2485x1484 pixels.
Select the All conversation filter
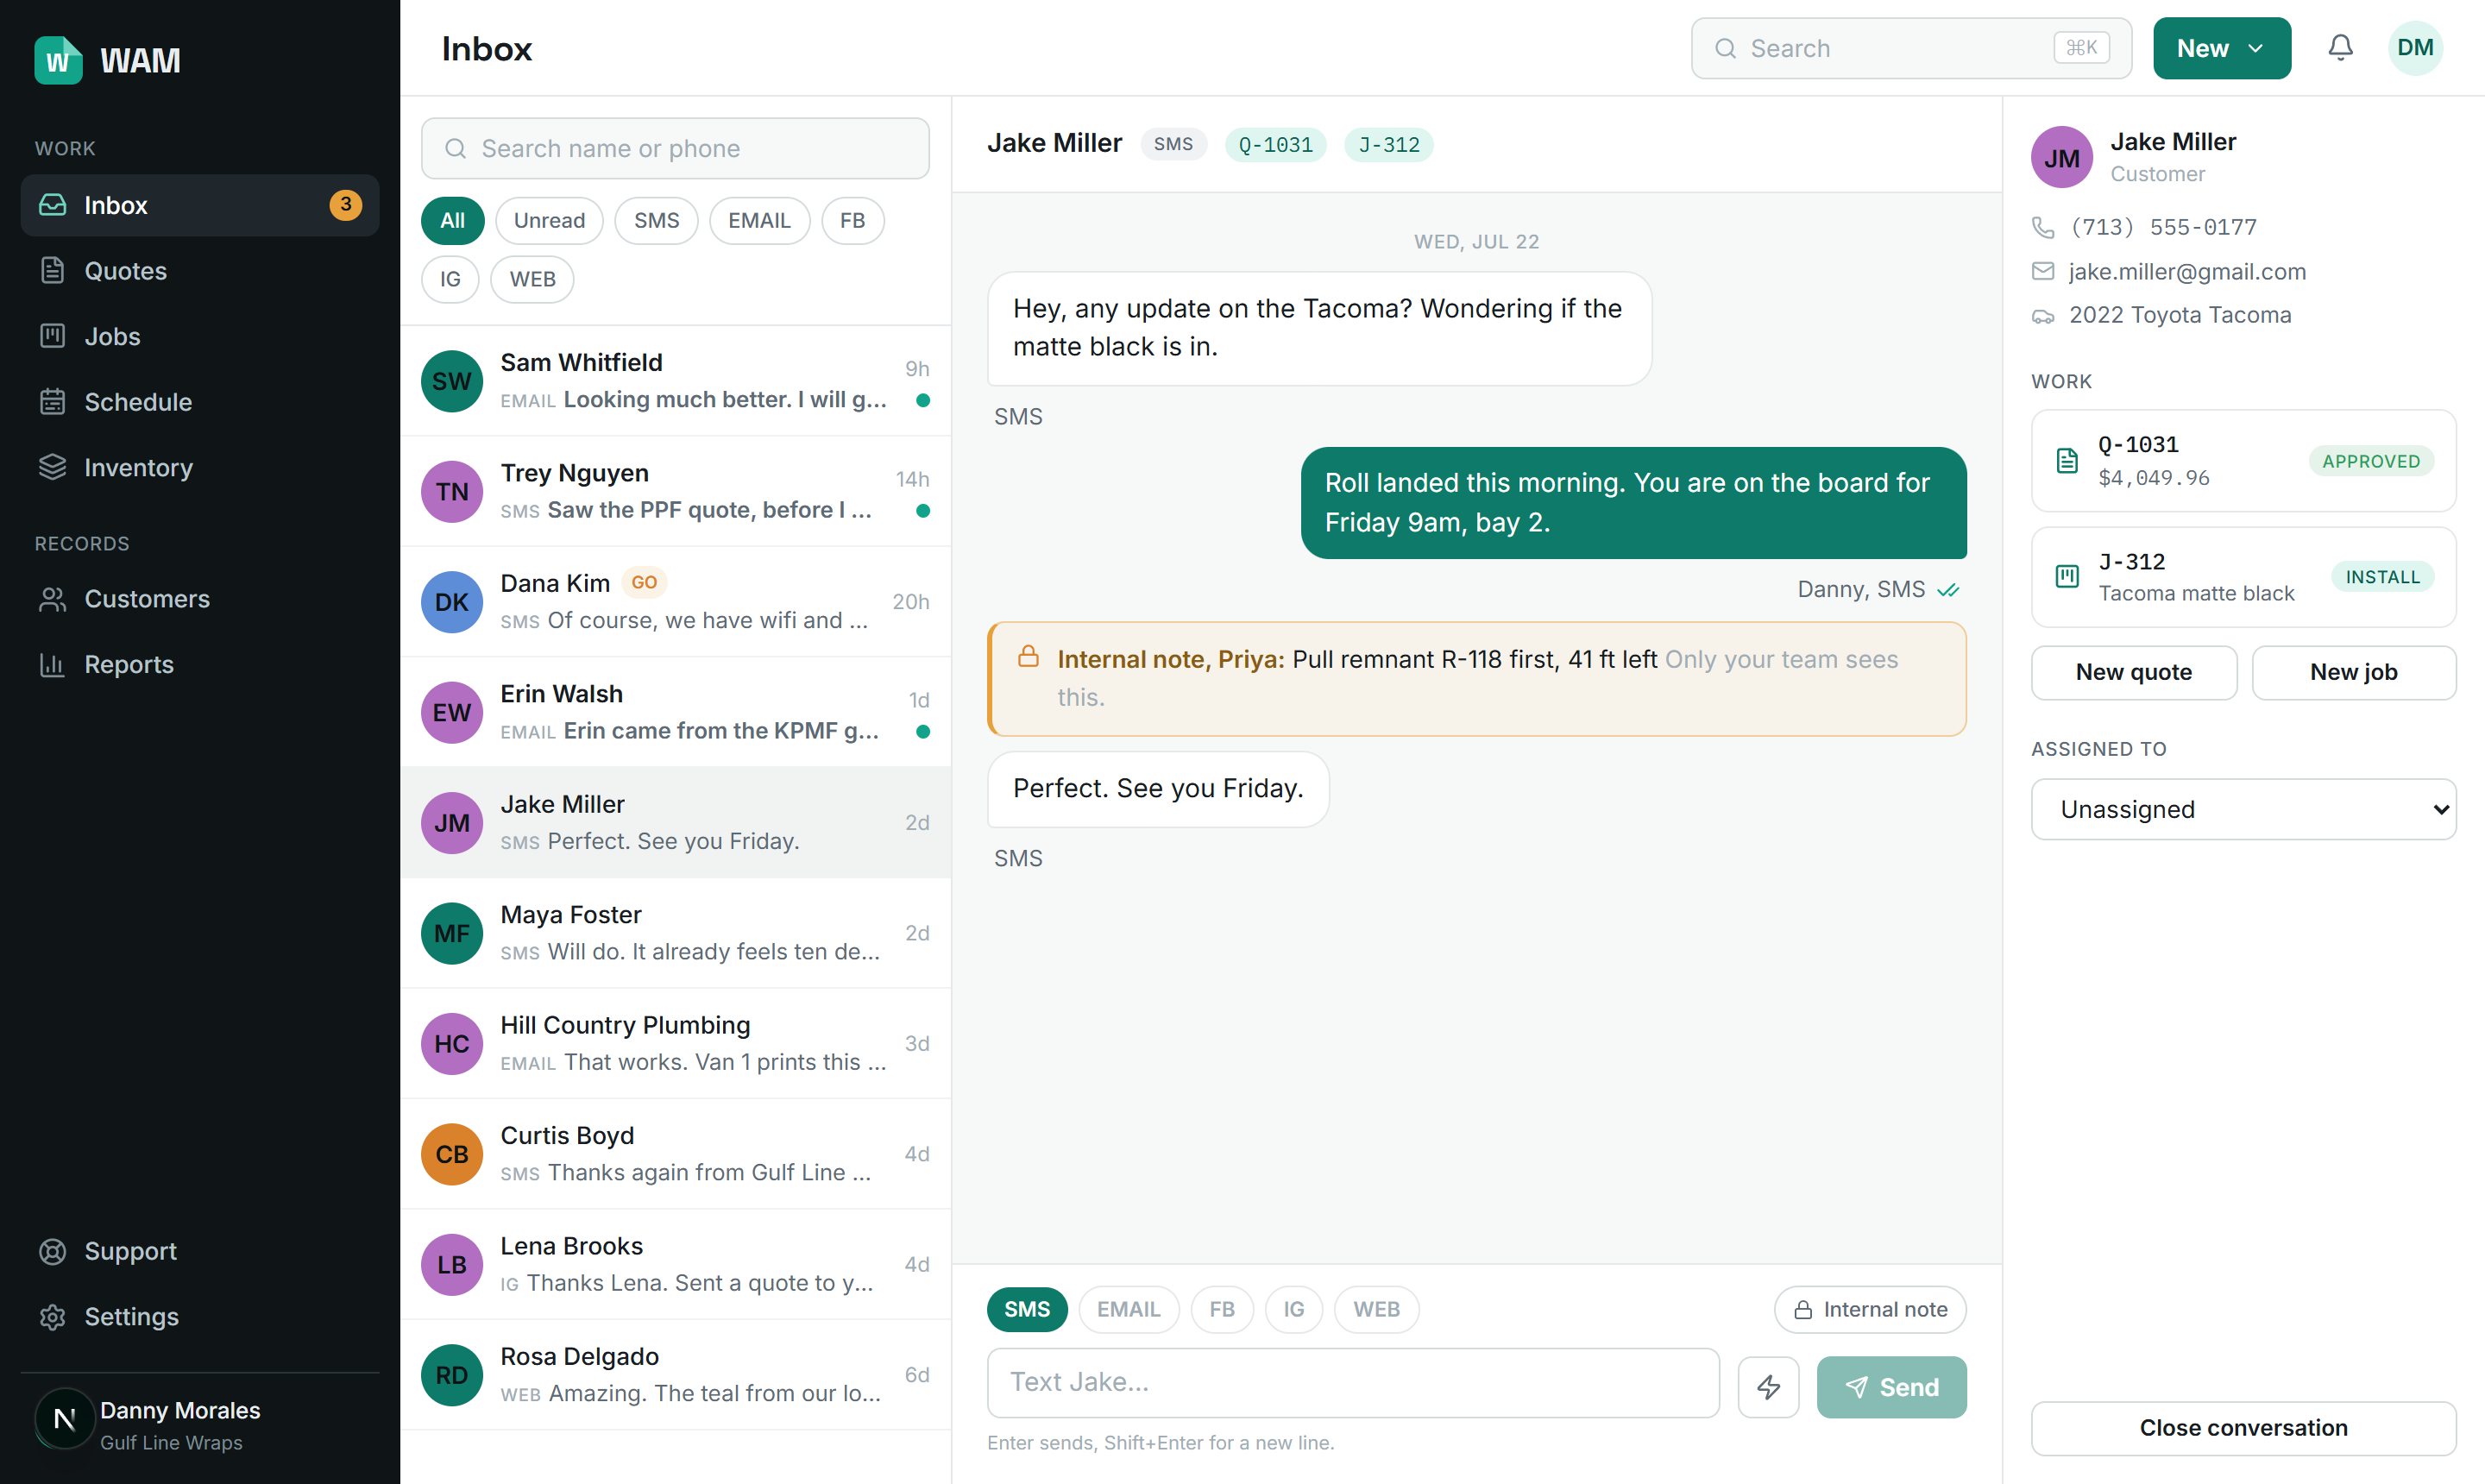[x=453, y=221]
